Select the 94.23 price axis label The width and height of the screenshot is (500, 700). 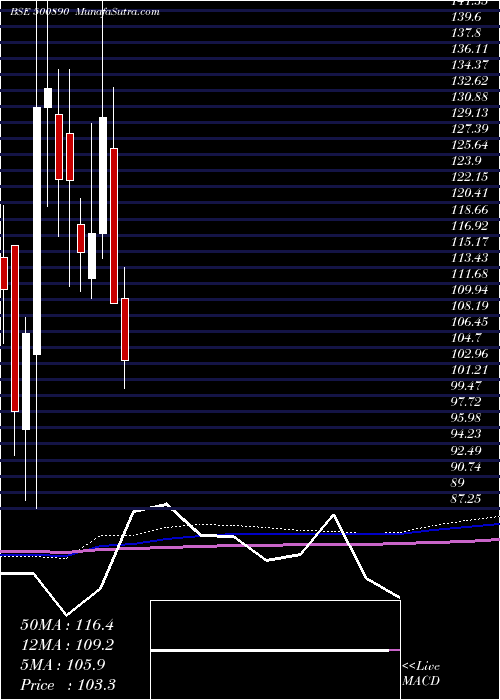pos(466,434)
